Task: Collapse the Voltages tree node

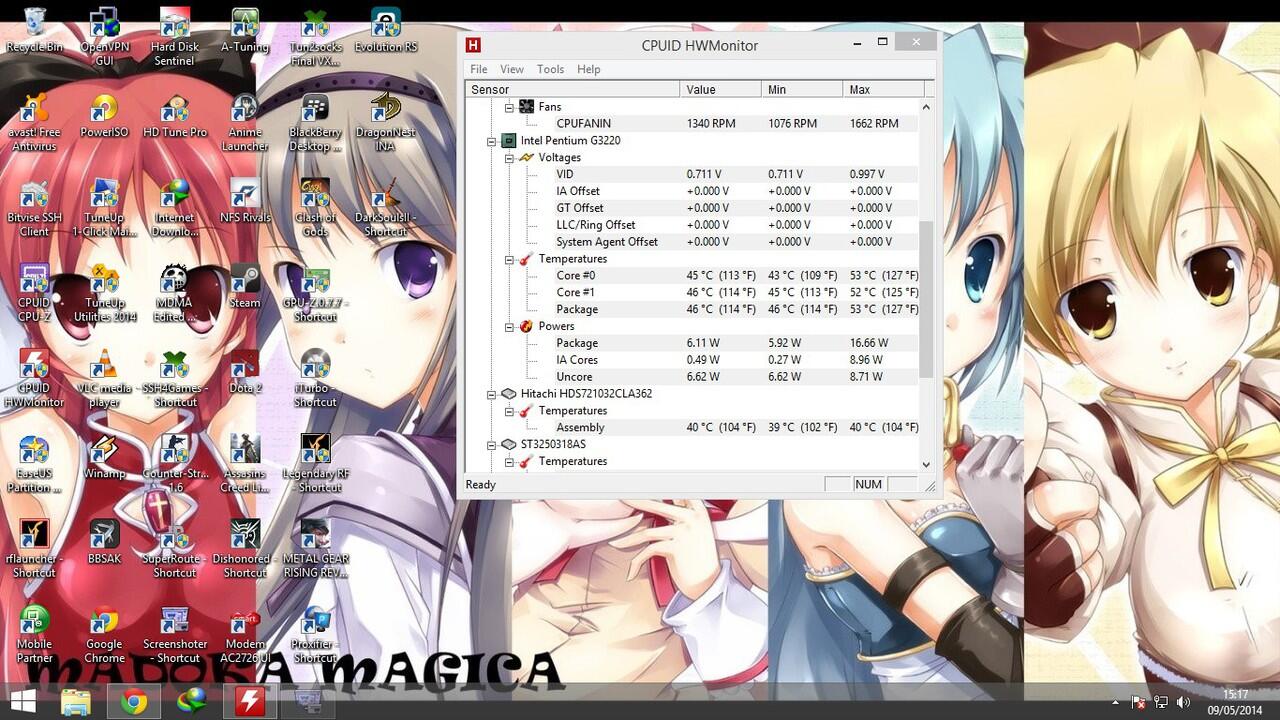Action: (x=509, y=157)
